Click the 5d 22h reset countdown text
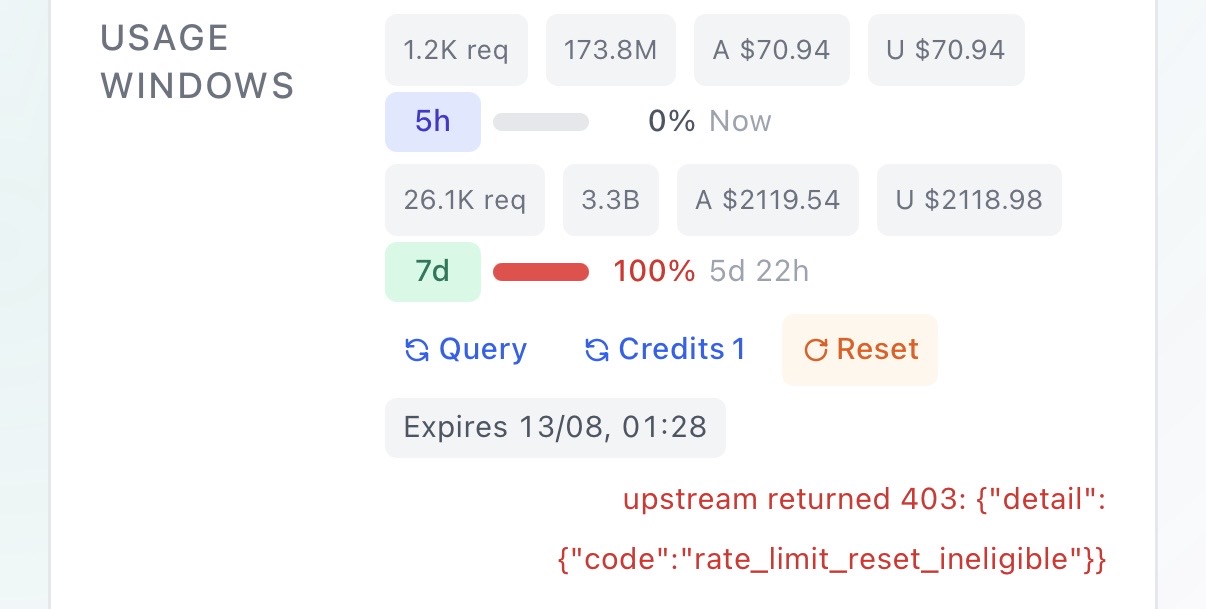This screenshot has height=609, width=1206. point(759,272)
